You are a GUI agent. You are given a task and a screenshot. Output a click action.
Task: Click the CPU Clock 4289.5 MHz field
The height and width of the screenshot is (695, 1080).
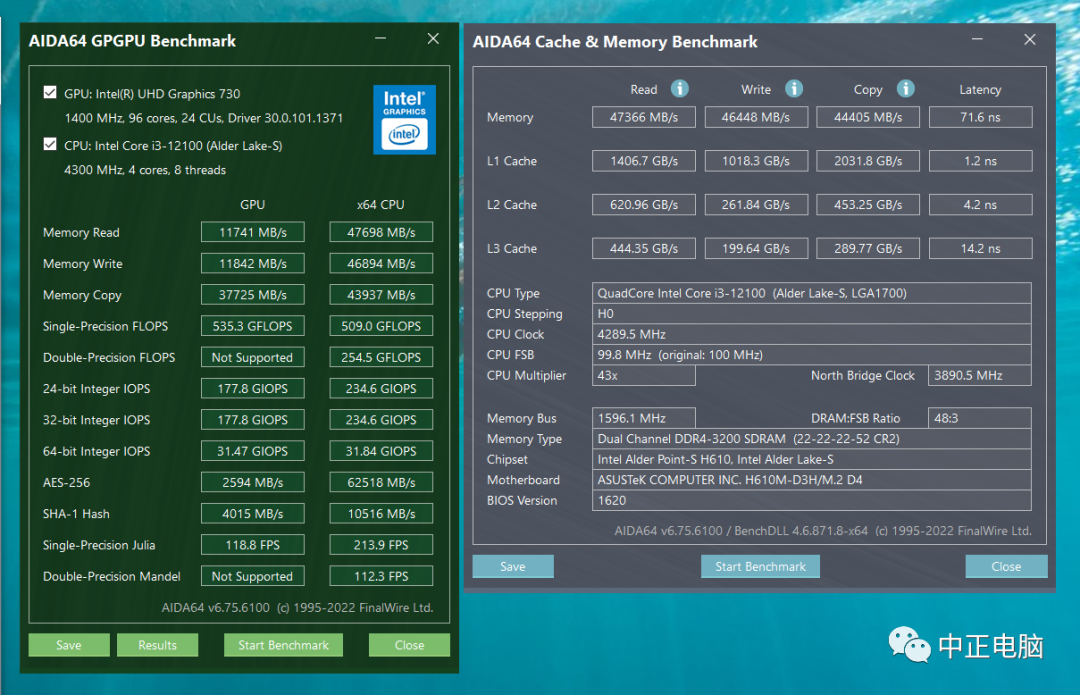click(x=811, y=334)
